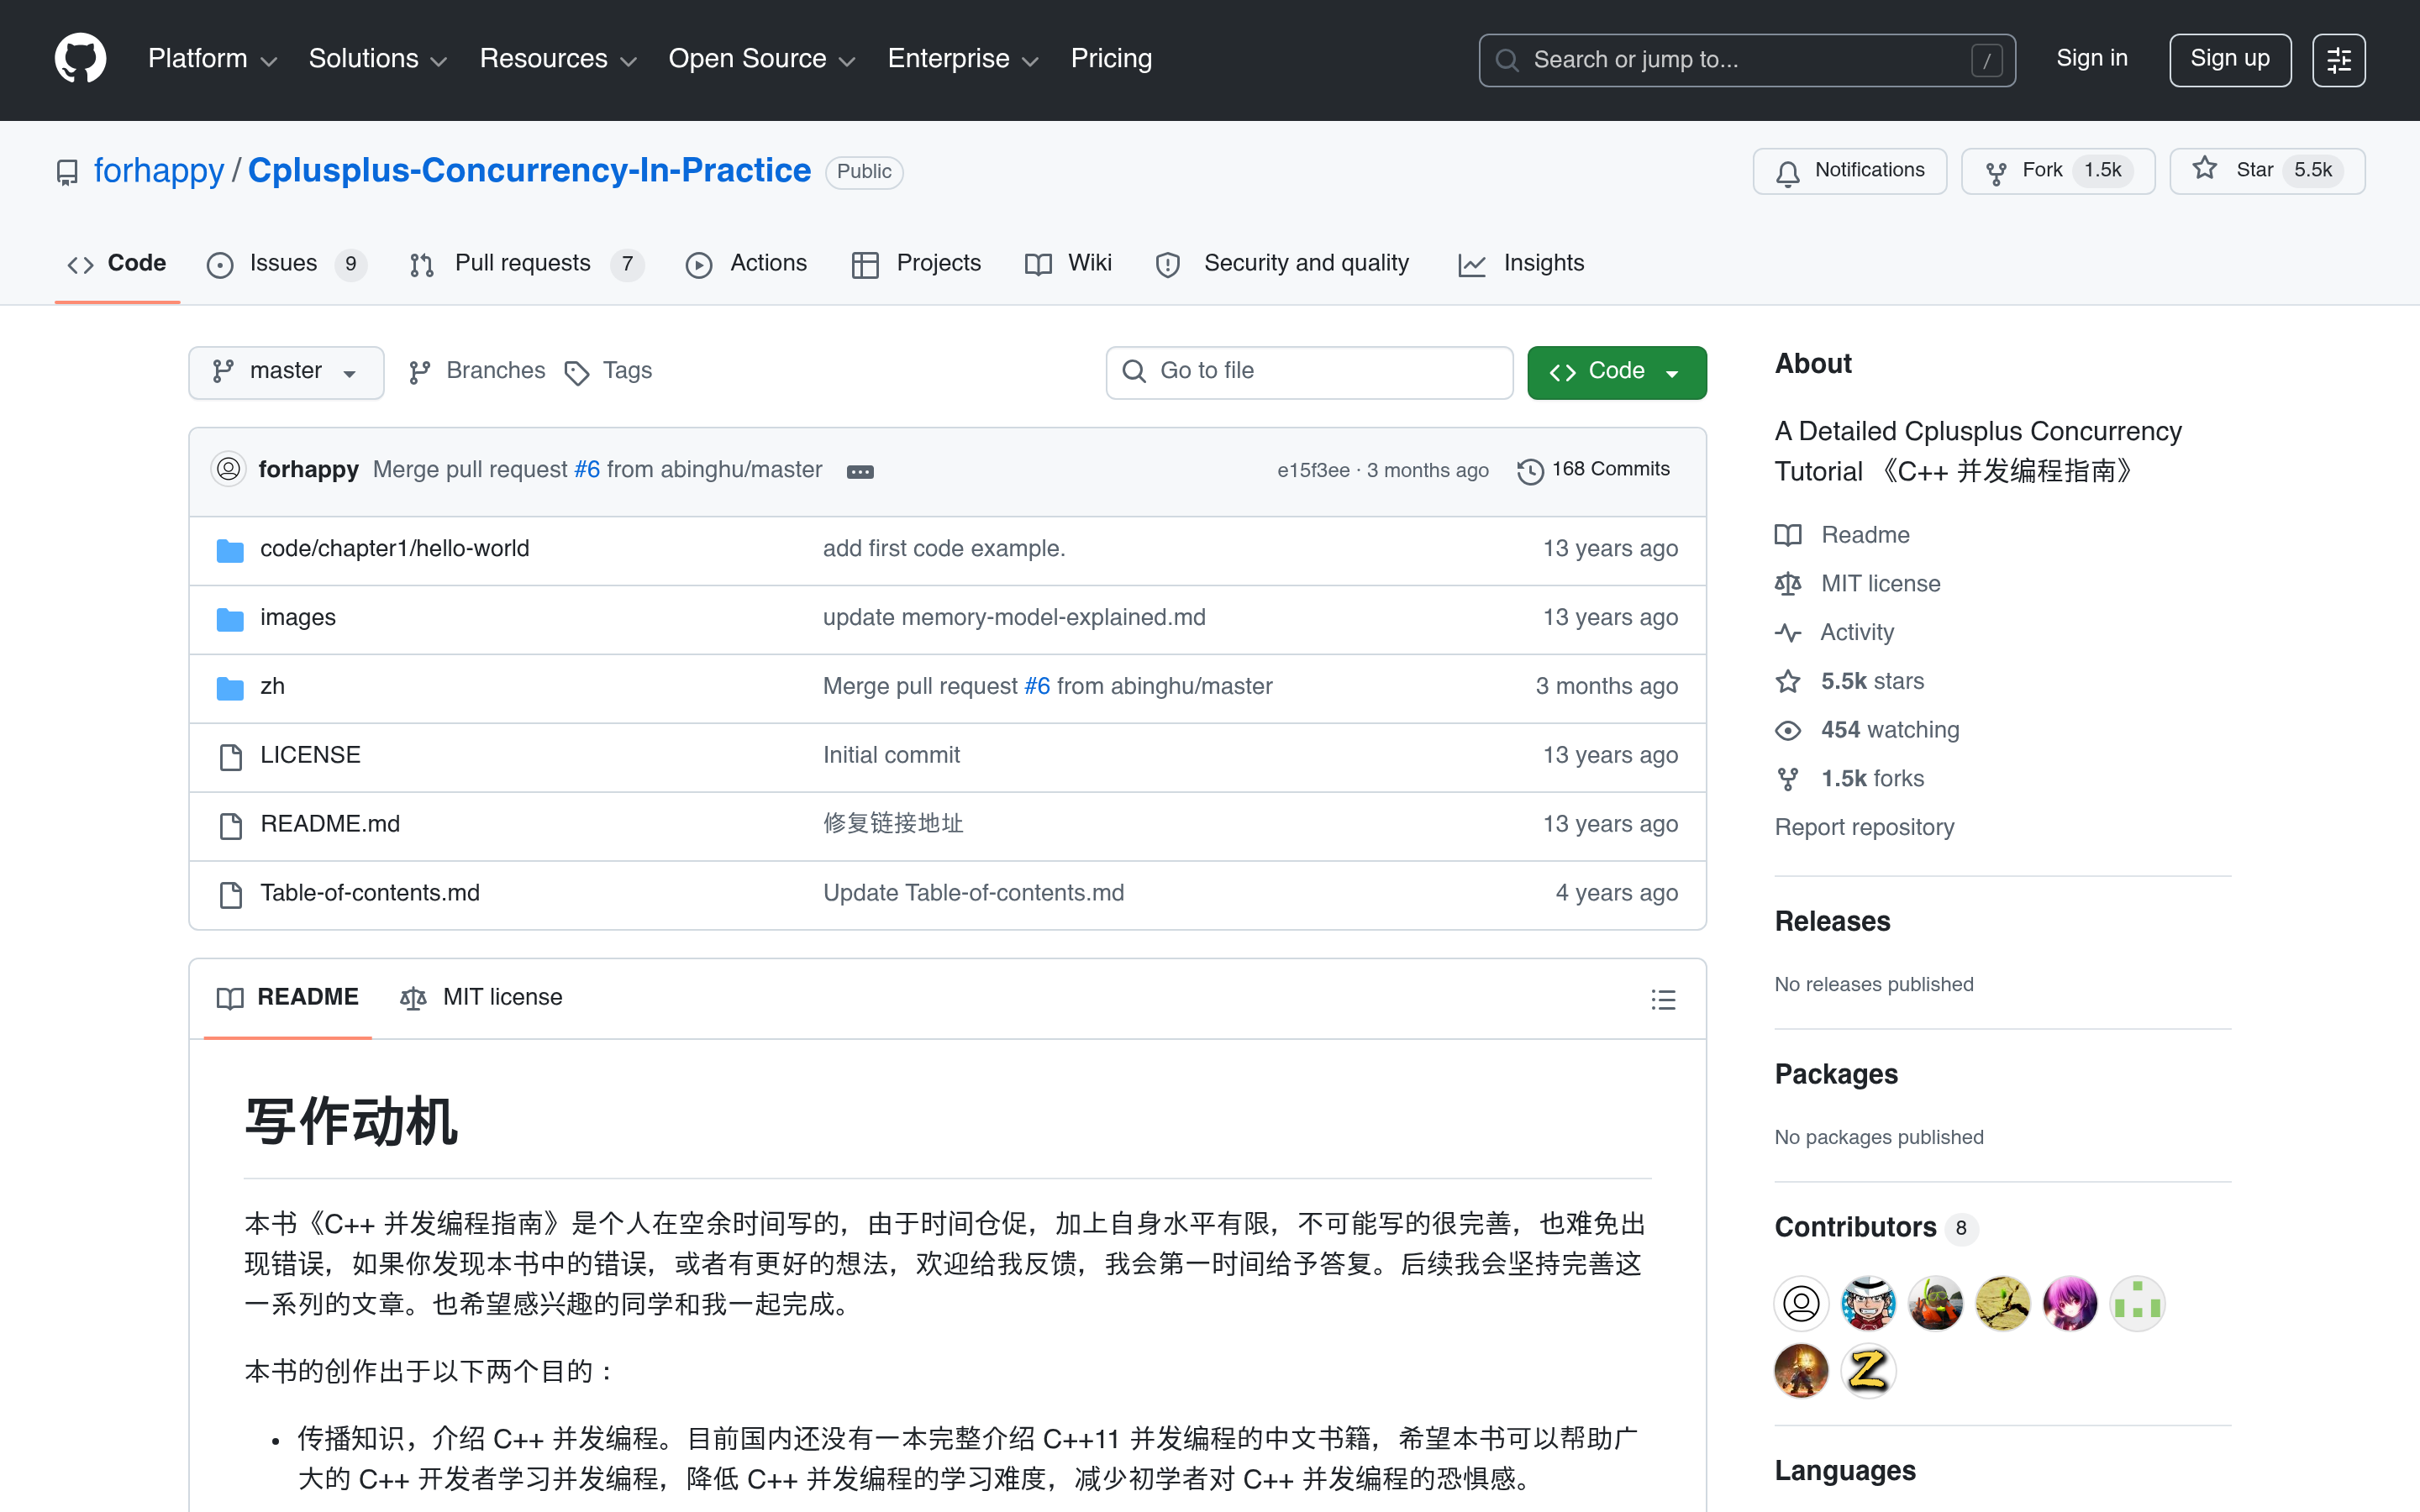Open the purple-haired contributor avatar
Viewport: 2420px width, 1512px height.
[2070, 1304]
